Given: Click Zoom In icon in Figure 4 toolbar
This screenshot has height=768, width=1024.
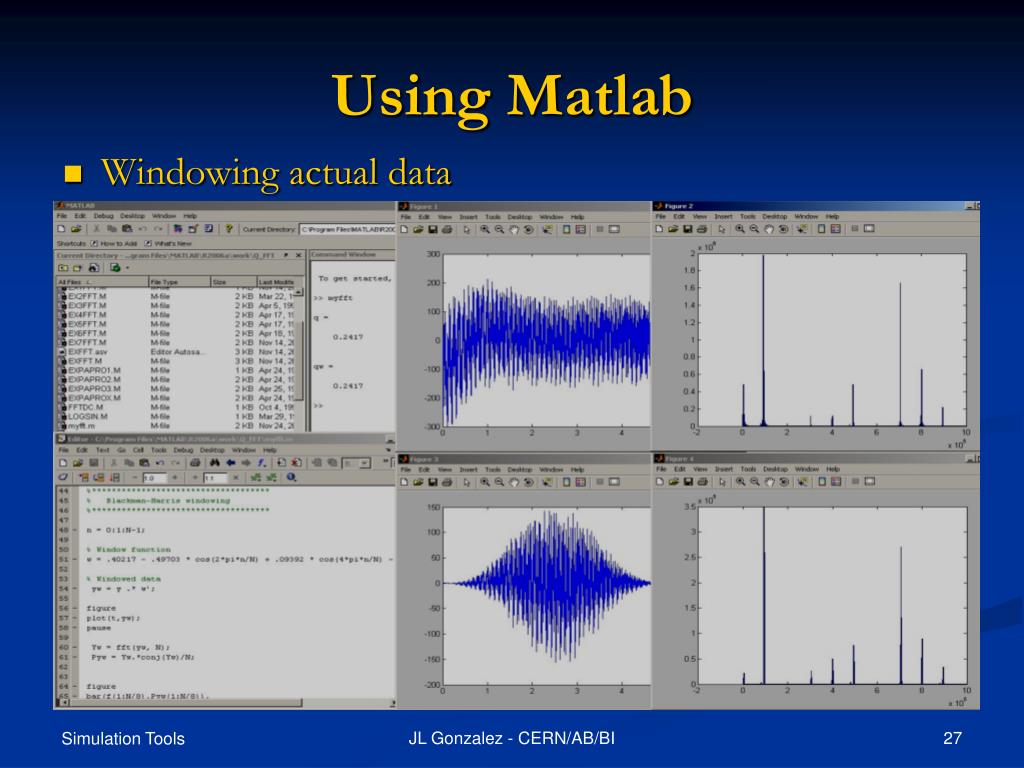Looking at the screenshot, I should 741,481.
